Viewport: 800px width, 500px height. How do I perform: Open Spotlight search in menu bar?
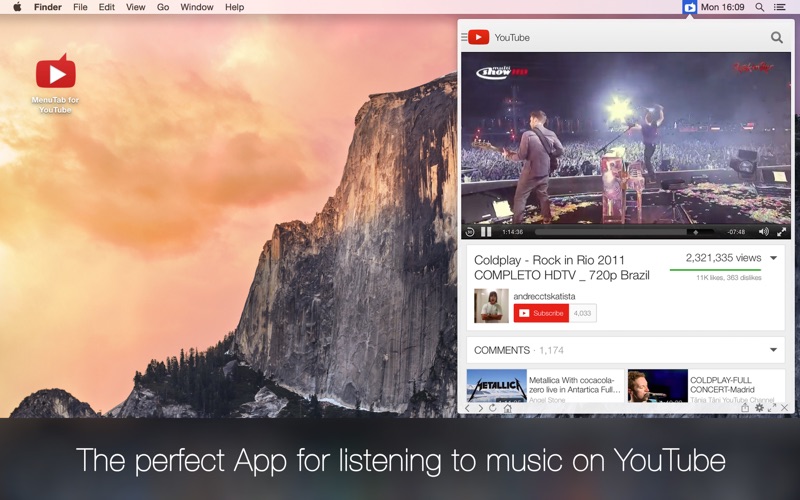click(x=760, y=7)
